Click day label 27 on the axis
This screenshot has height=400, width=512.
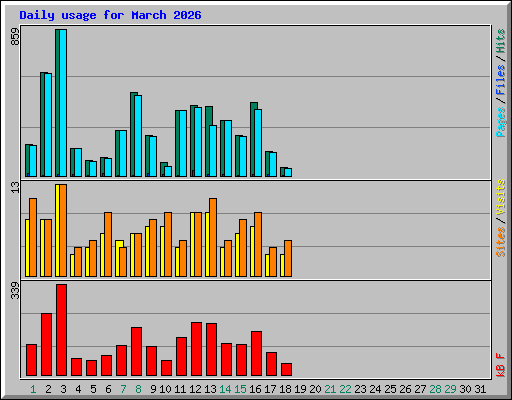420,389
